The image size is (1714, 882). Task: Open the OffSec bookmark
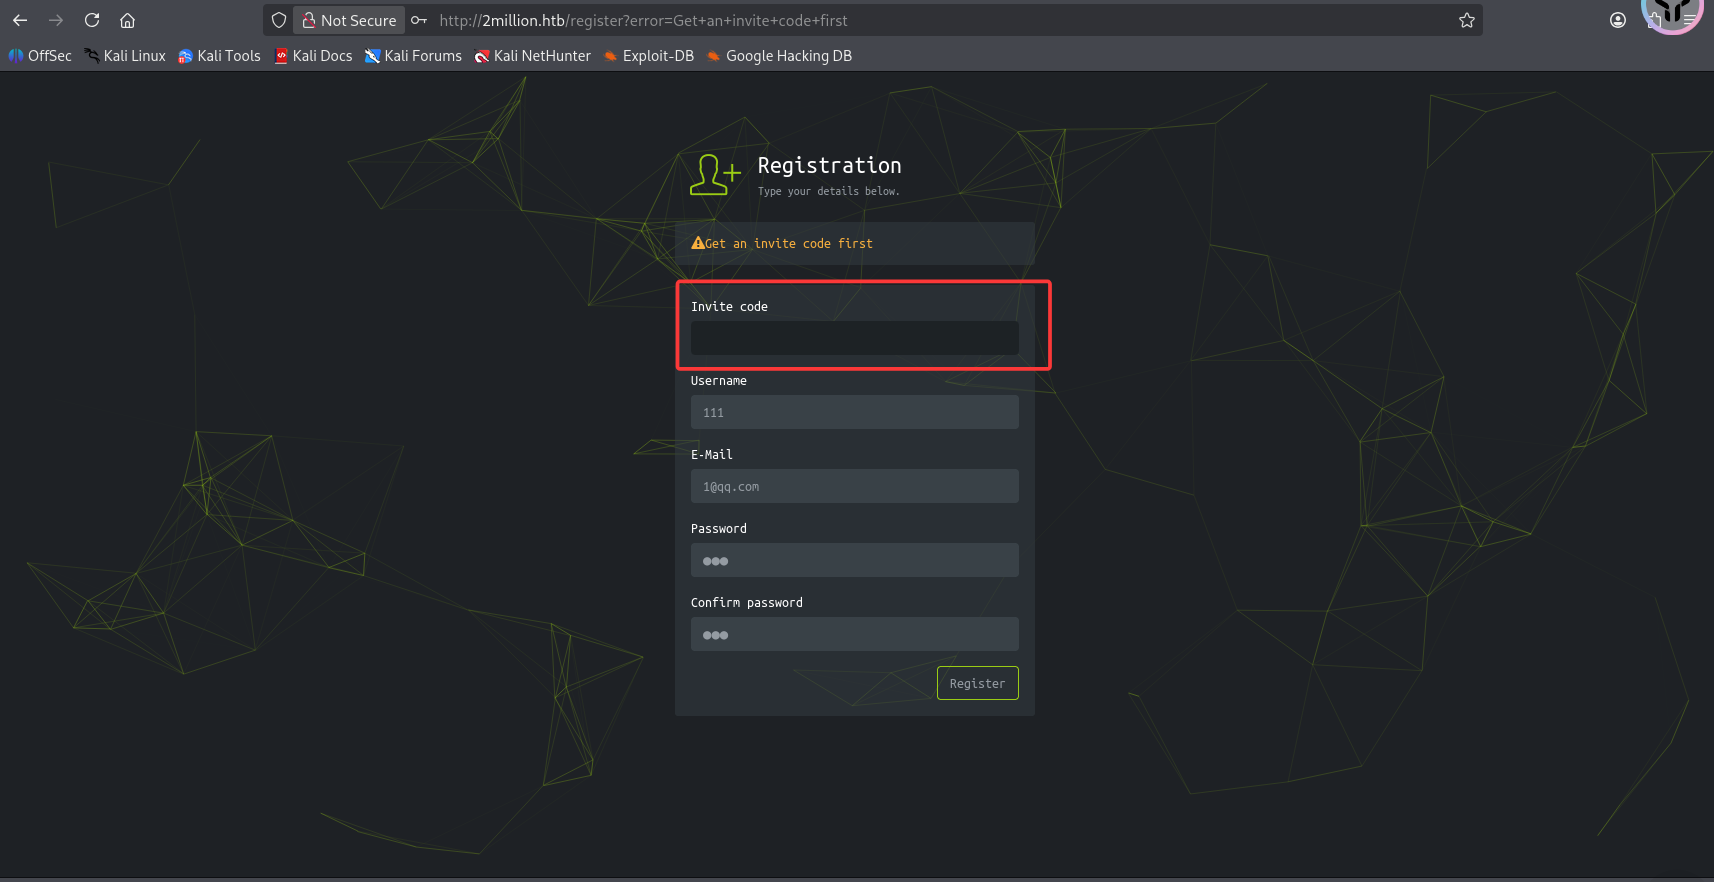pyautogui.click(x=40, y=56)
